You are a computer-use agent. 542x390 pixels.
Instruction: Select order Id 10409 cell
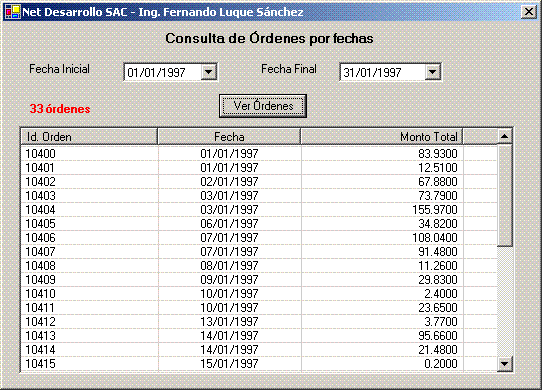click(90, 280)
